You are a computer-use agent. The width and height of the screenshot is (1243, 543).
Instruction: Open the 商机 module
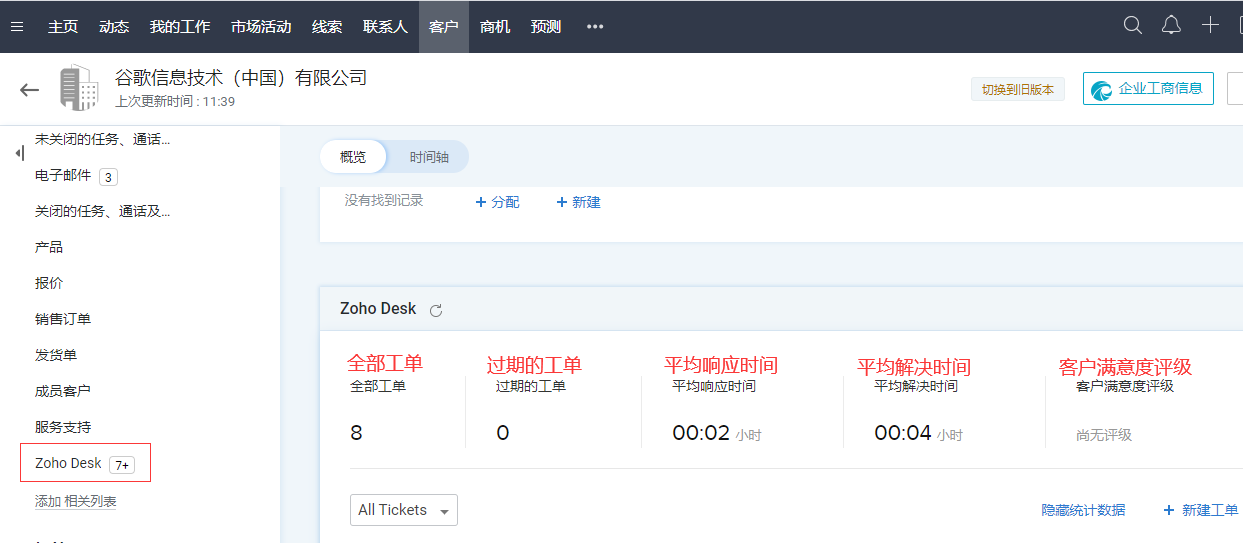pos(495,27)
